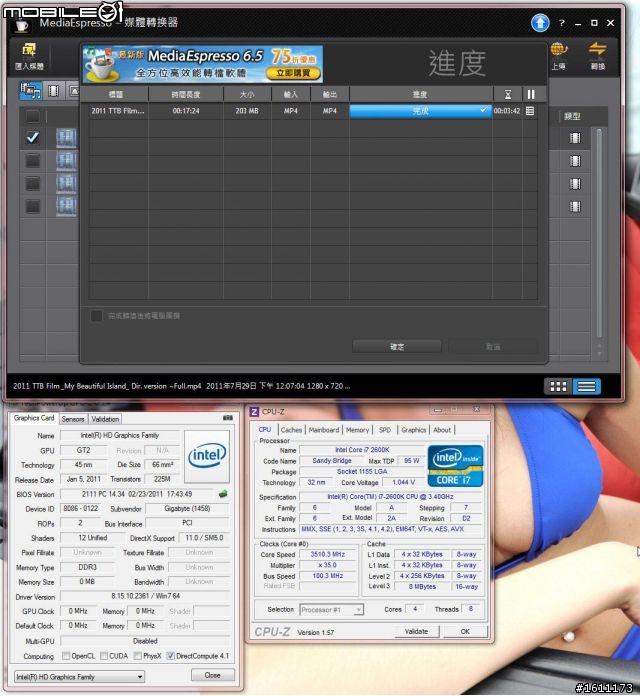Open the Memory tab in CPU-Z
Screen dimensions: 640x696
pyautogui.click(x=357, y=430)
